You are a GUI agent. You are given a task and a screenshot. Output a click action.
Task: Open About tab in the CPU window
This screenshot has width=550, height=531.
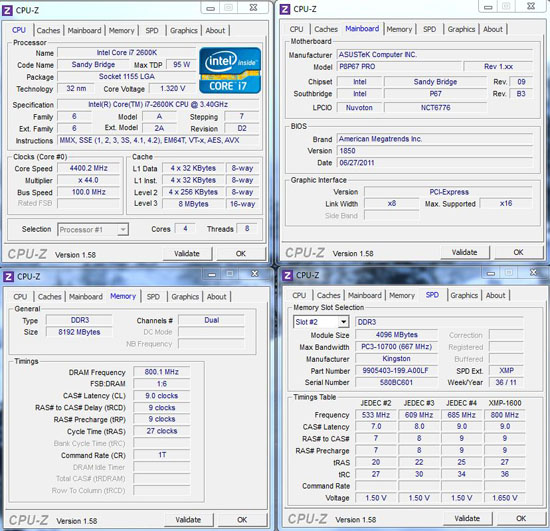point(215,31)
